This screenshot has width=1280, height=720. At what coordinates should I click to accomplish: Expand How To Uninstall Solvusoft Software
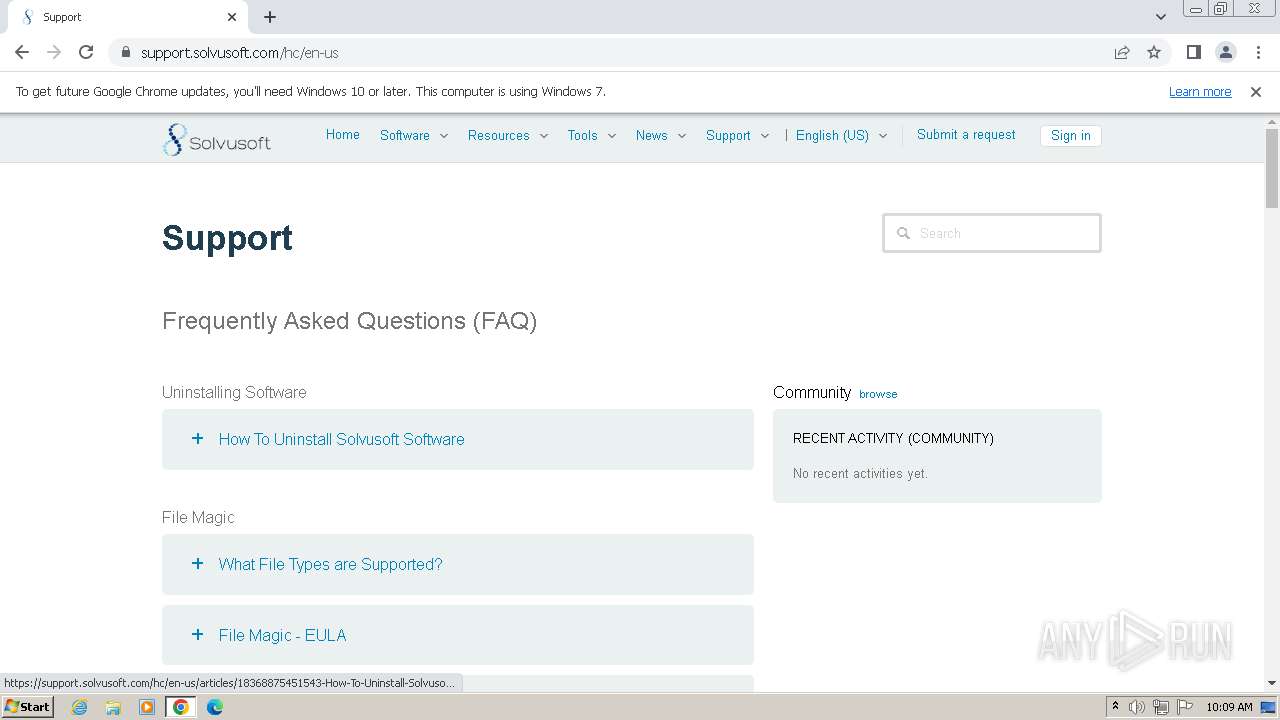point(197,439)
